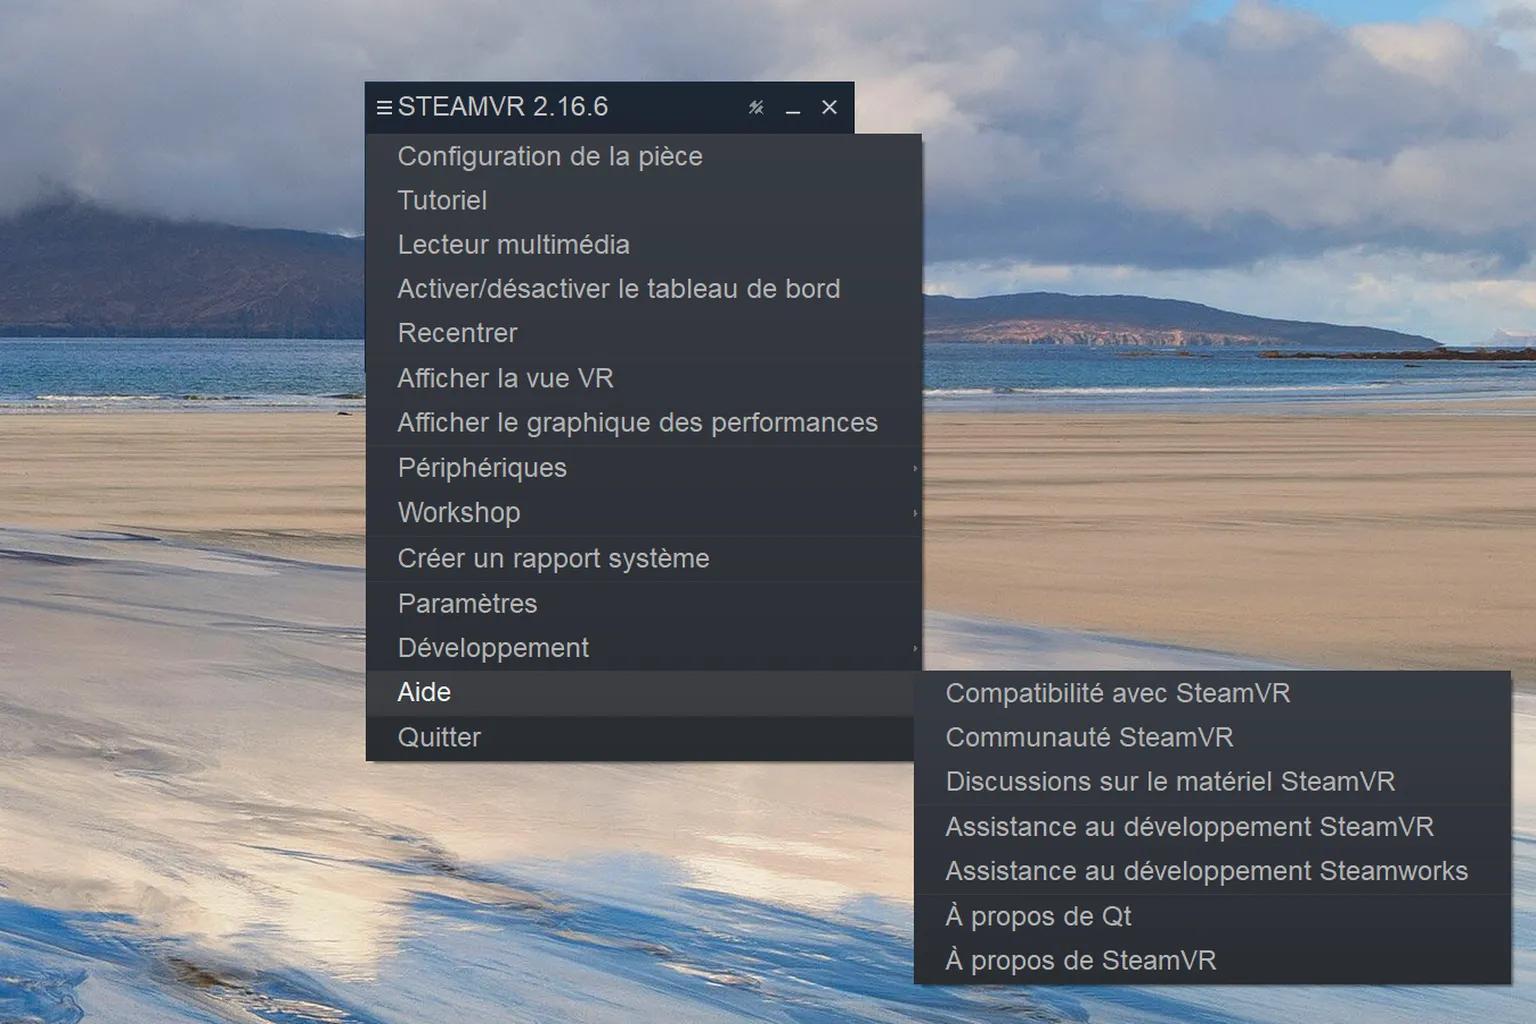
Task: Choose Afficher le graphique des performances
Action: coord(644,423)
